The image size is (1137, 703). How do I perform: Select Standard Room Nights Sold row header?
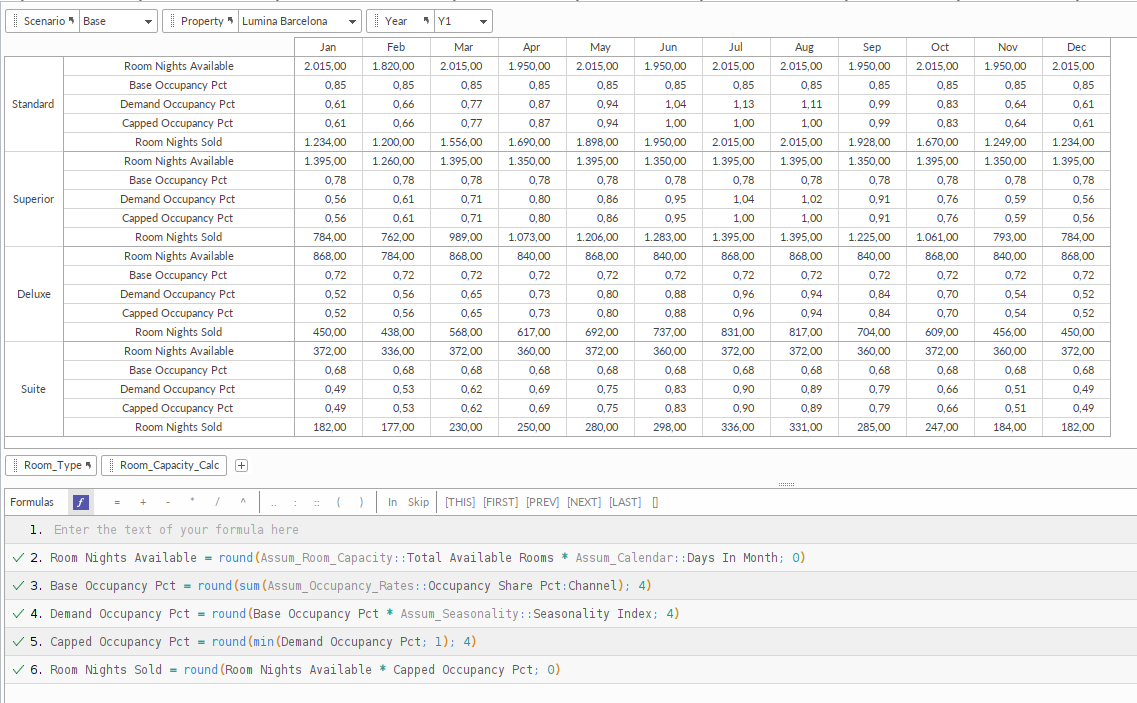click(x=178, y=142)
